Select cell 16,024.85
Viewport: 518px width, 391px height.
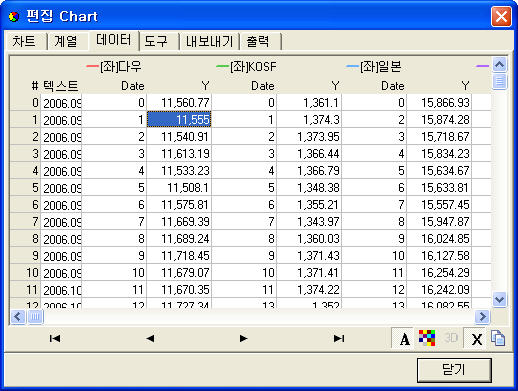coord(439,238)
